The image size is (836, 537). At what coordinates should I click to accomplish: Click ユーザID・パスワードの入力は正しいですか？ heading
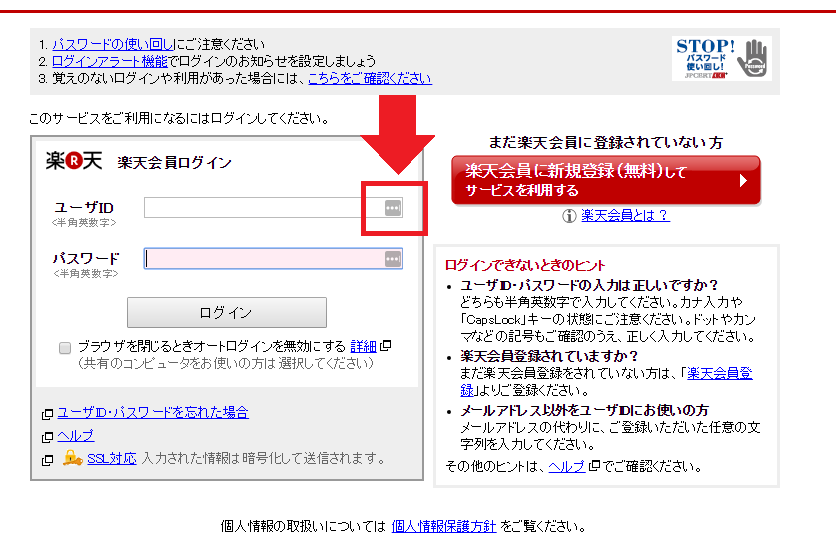pyautogui.click(x=589, y=285)
